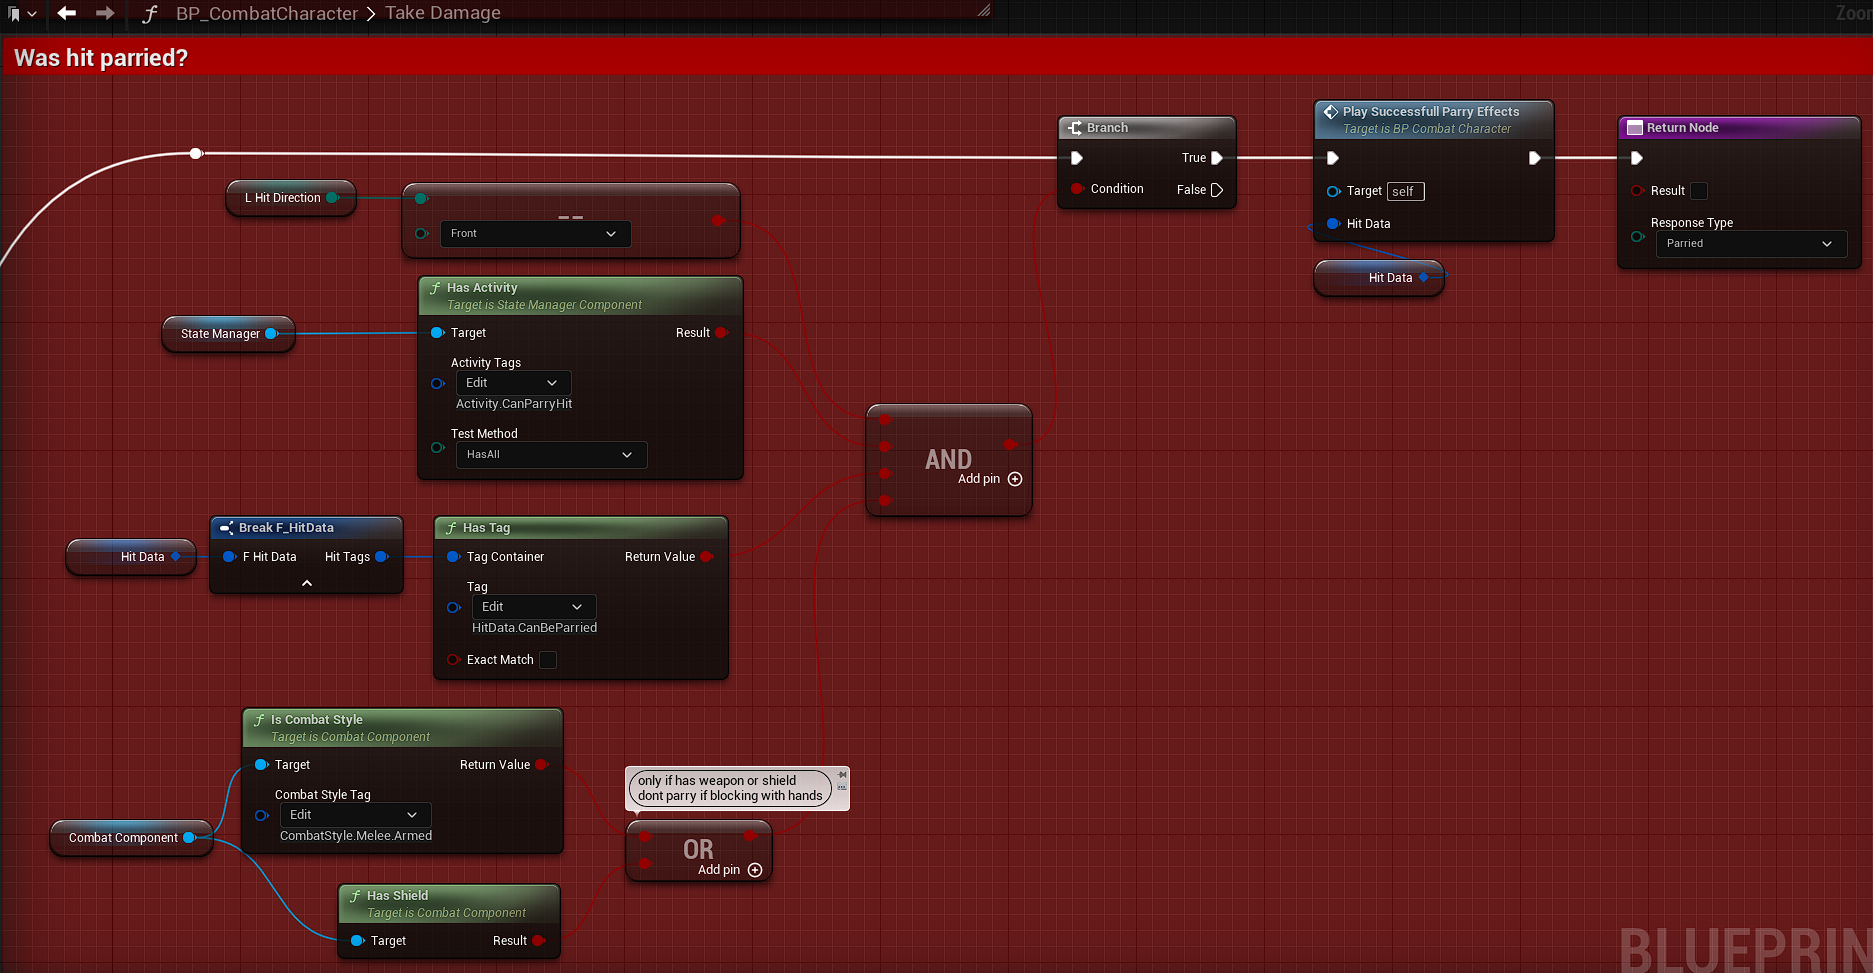Click the BP_CombatCharacter breadcrumb
The width and height of the screenshot is (1873, 973).
pos(266,14)
